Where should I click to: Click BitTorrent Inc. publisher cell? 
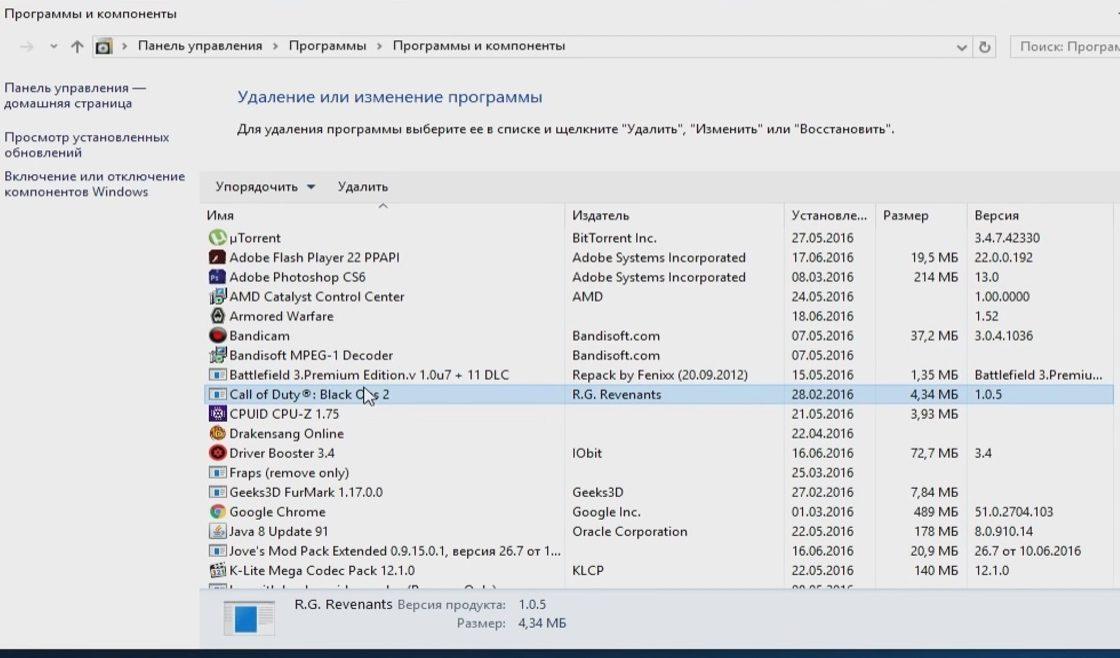pyautogui.click(x=614, y=238)
